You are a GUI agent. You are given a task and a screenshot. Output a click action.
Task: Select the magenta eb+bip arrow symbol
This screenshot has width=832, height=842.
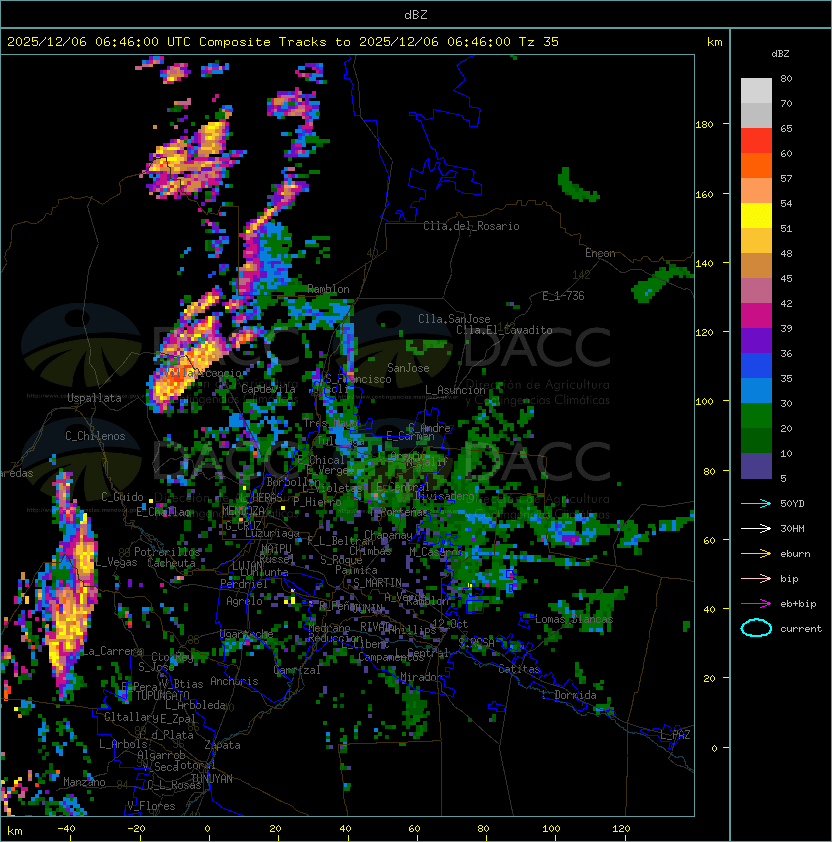[755, 603]
